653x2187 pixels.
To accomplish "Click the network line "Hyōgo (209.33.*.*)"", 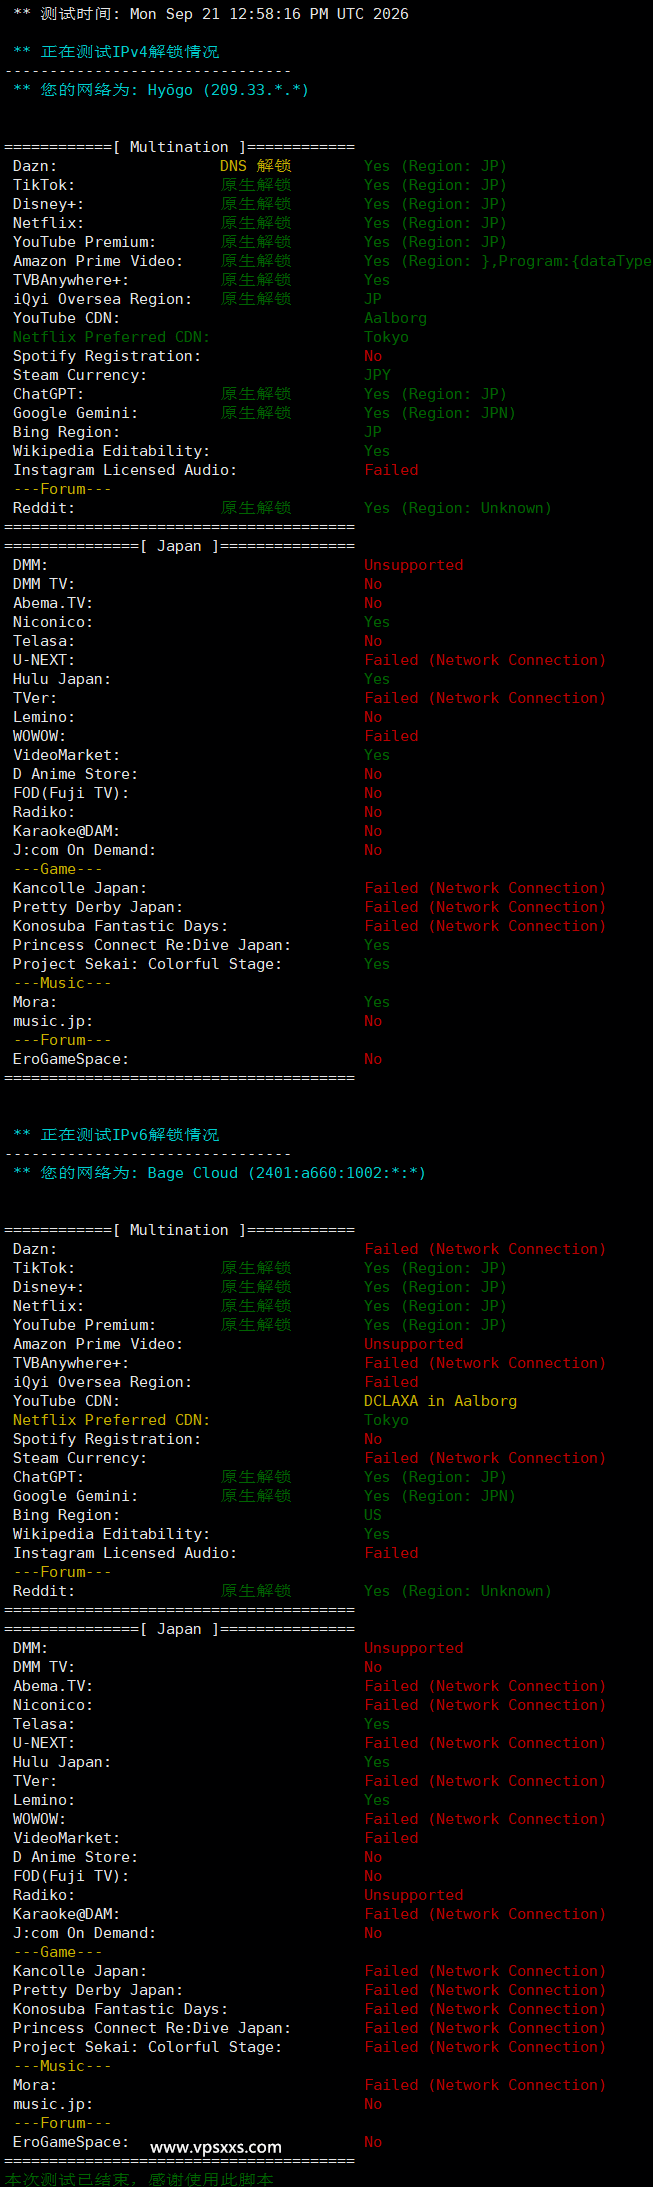I will point(228,90).
